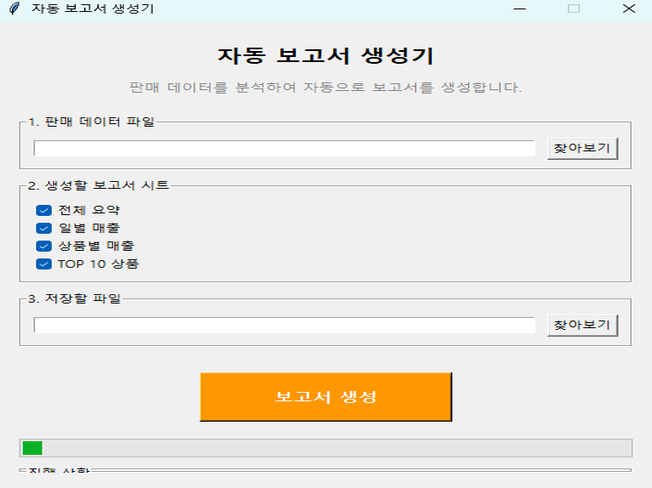Viewport: 652px width, 488px height.
Task: Click the feather app icon in title bar
Action: click(x=13, y=8)
